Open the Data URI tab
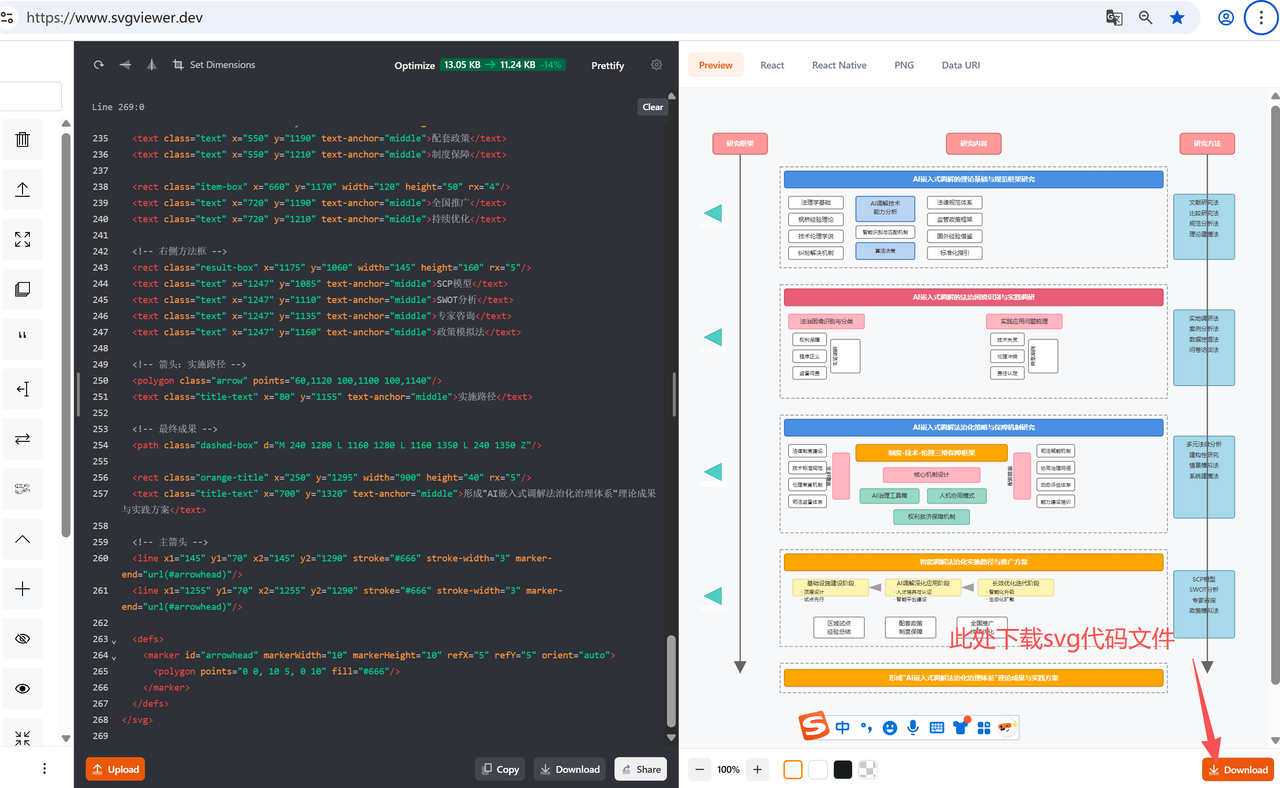Screen dimensions: 1280x788 pyautogui.click(x=960, y=65)
